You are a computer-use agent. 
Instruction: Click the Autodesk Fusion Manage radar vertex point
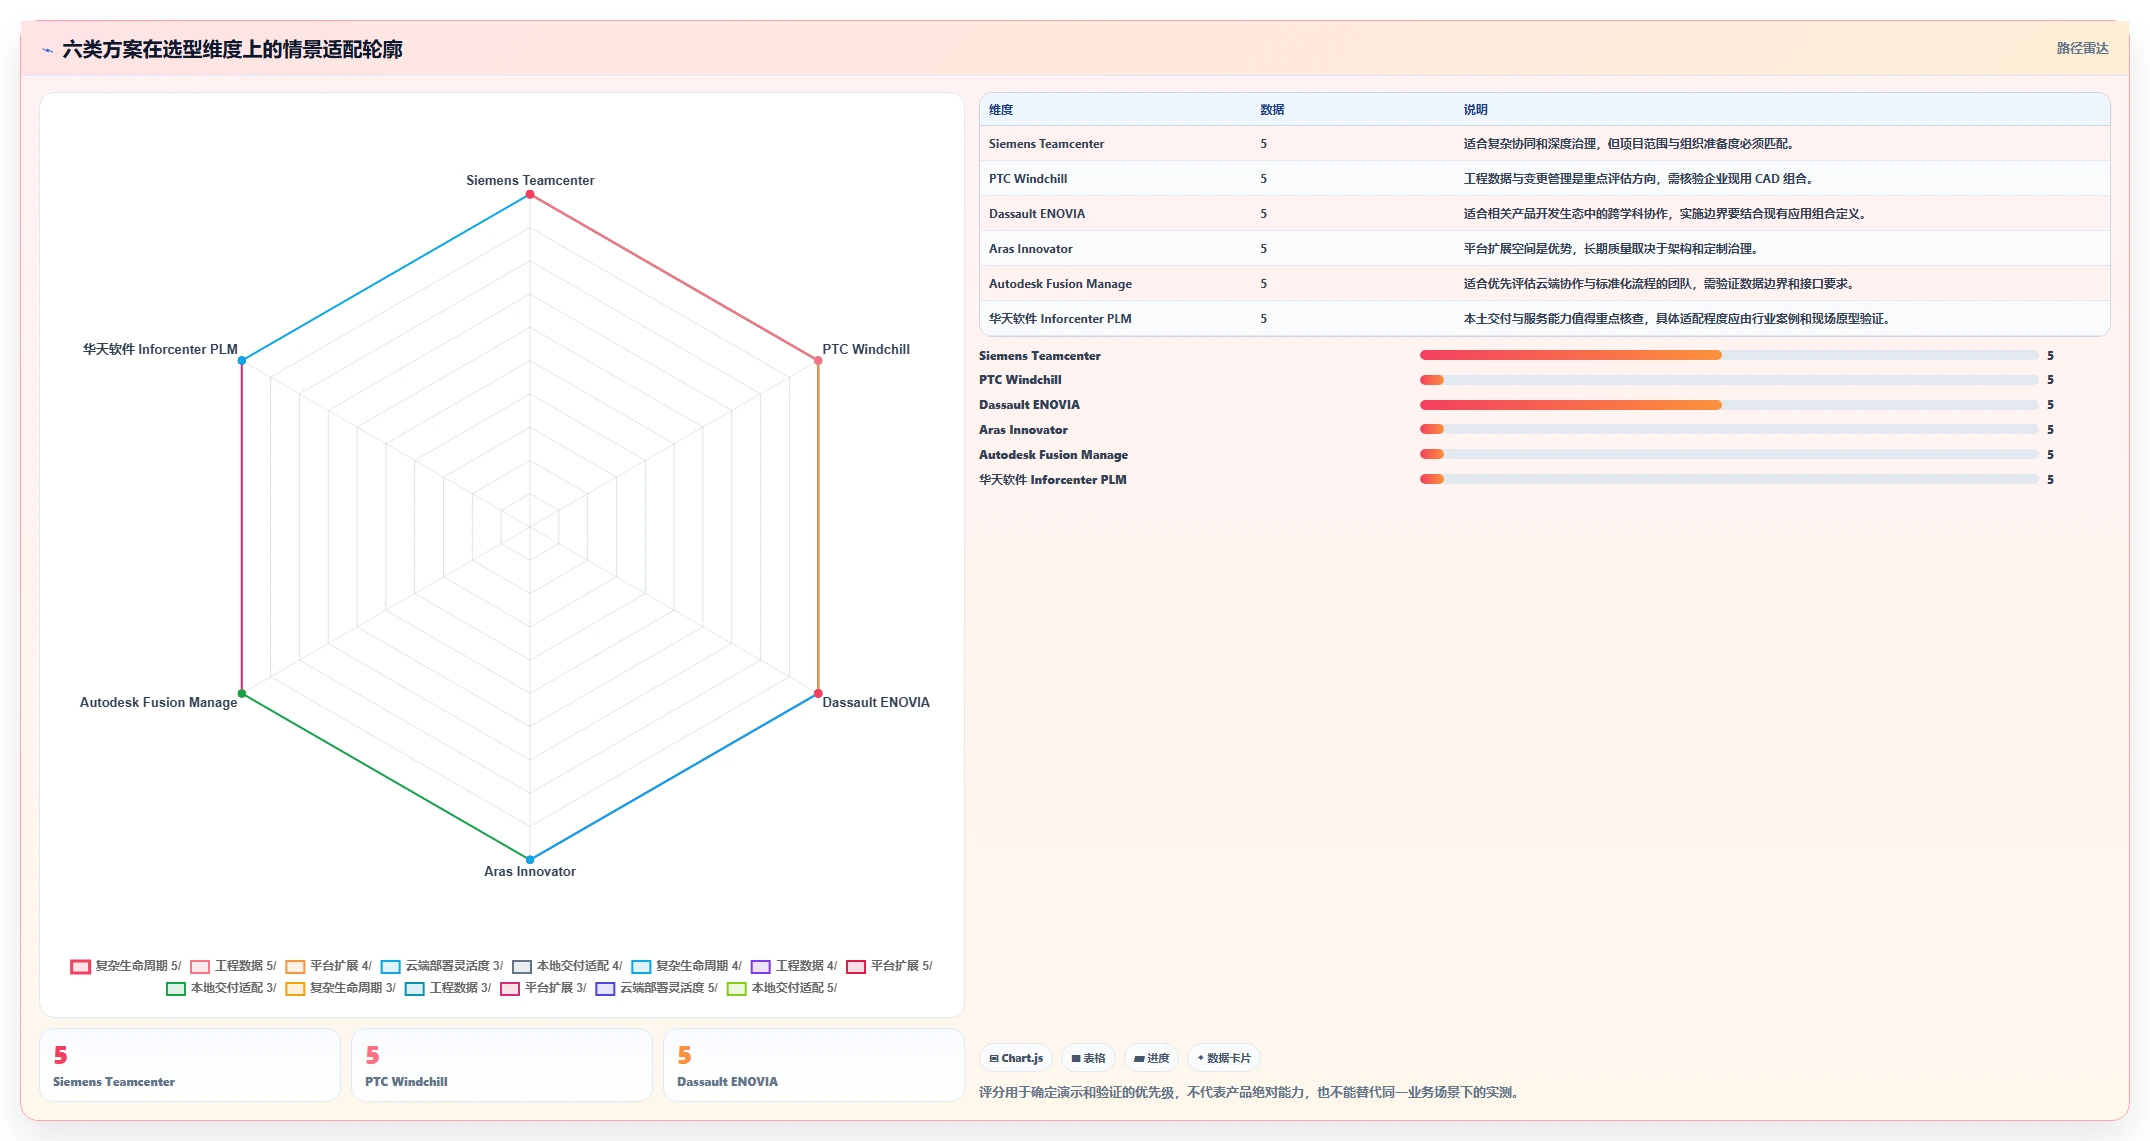click(242, 693)
